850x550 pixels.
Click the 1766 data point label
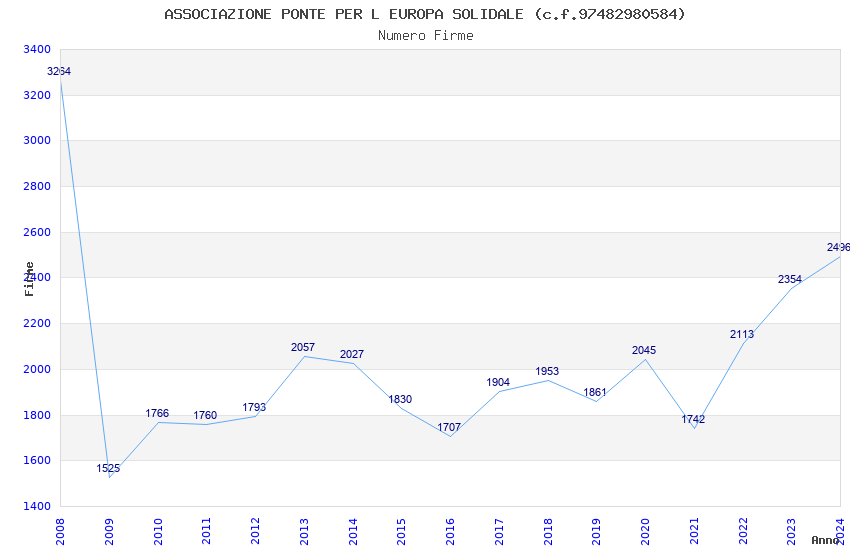point(157,413)
